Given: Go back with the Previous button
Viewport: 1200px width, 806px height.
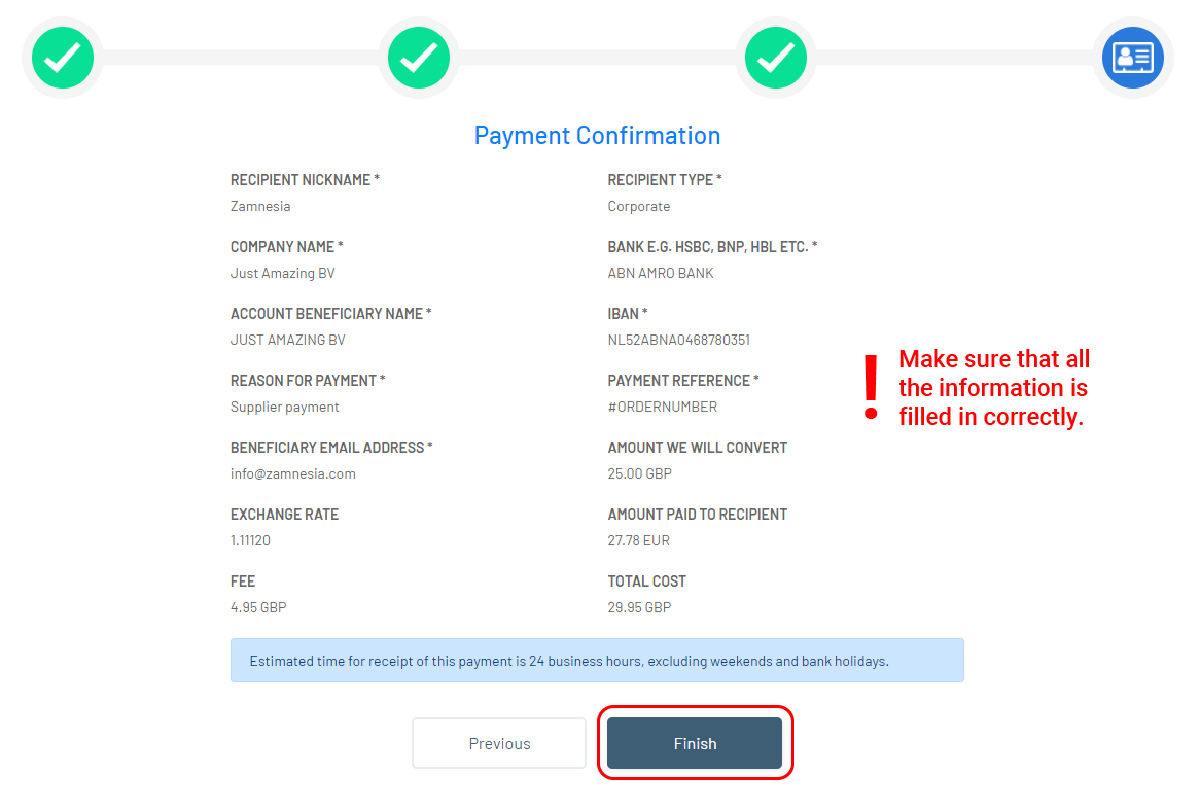Looking at the screenshot, I should (499, 743).
